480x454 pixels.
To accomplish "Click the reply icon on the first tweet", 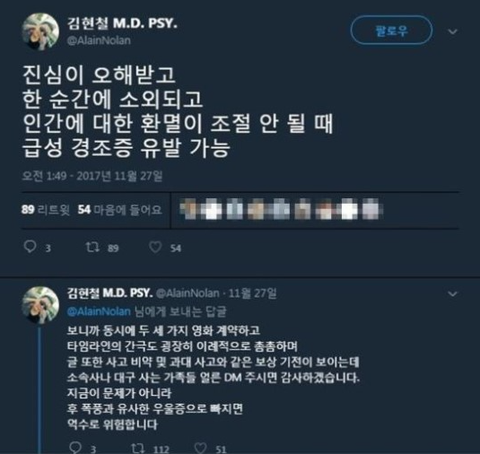I will (30, 247).
